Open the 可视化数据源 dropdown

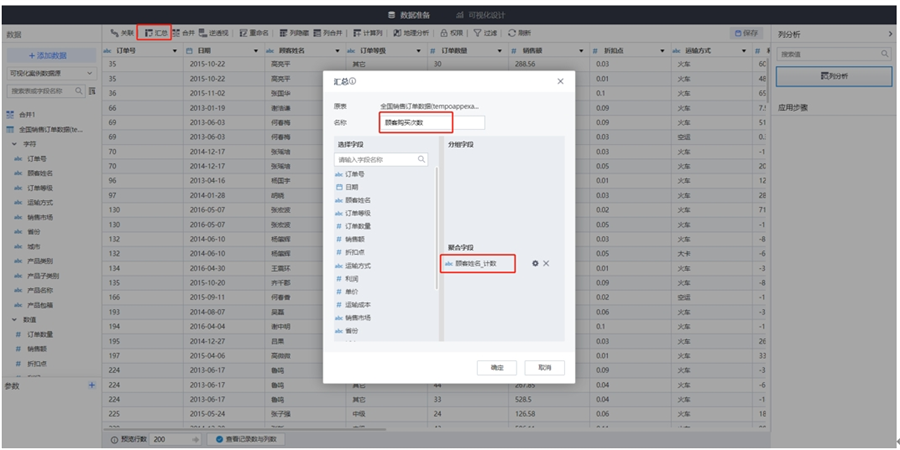point(49,73)
